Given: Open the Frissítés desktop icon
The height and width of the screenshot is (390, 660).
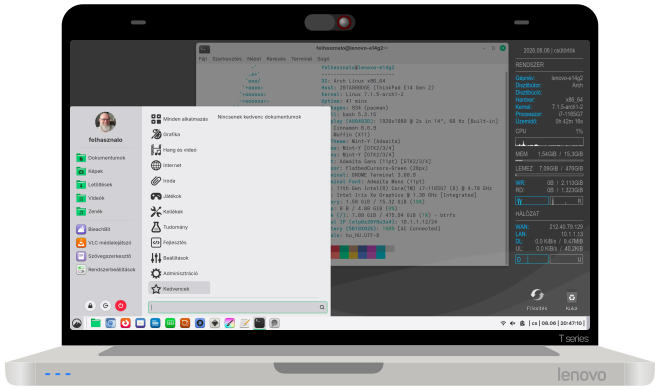Looking at the screenshot, I should tap(537, 299).
